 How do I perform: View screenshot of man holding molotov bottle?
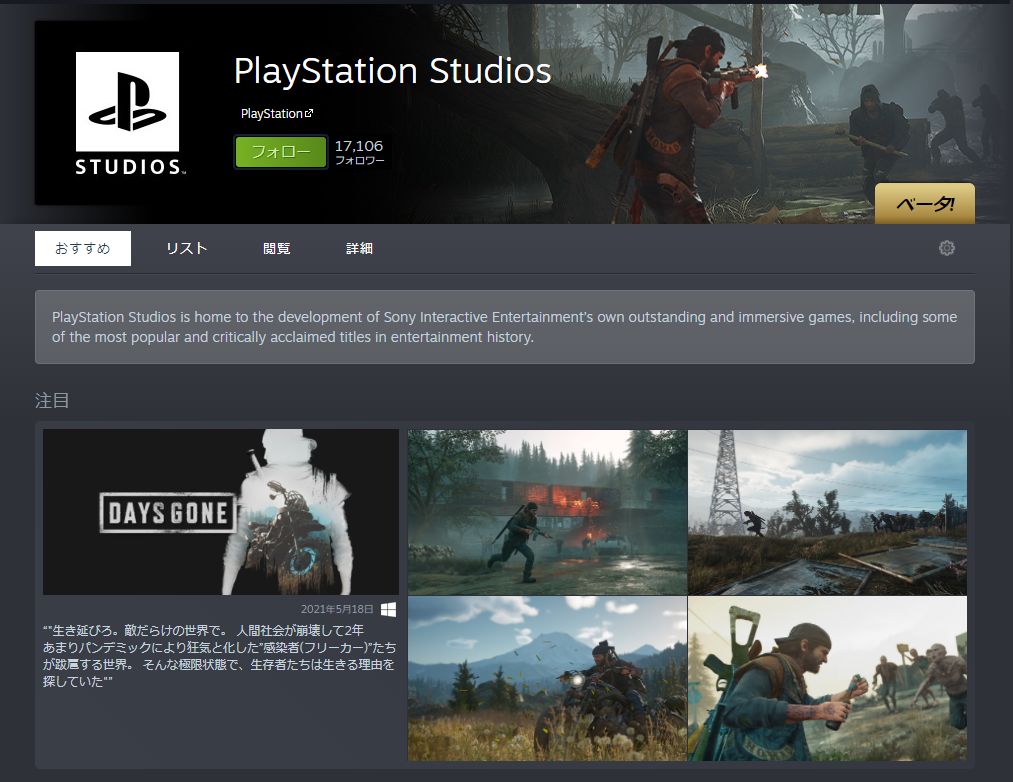(828, 679)
